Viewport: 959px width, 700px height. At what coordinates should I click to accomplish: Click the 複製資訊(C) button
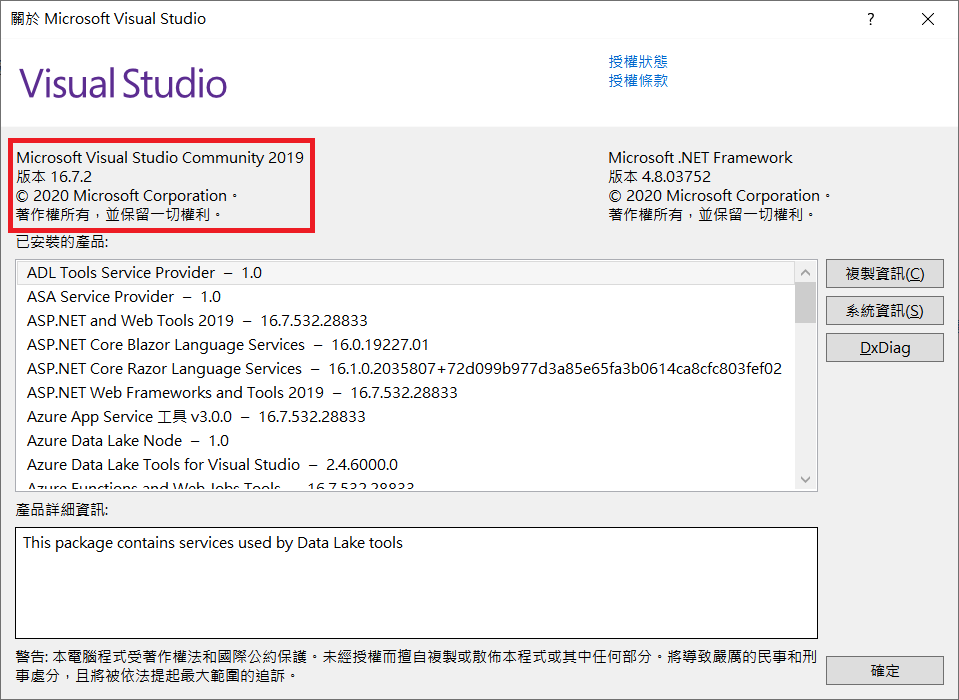point(884,273)
